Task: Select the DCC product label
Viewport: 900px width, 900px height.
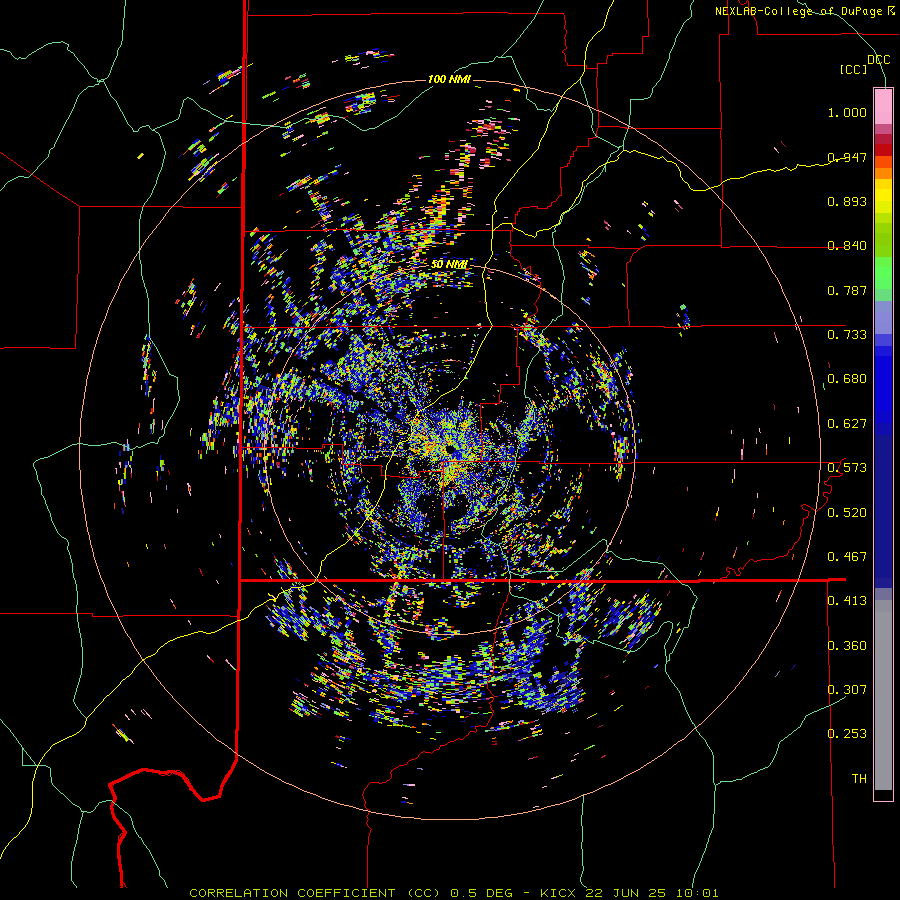Action: coord(879,60)
